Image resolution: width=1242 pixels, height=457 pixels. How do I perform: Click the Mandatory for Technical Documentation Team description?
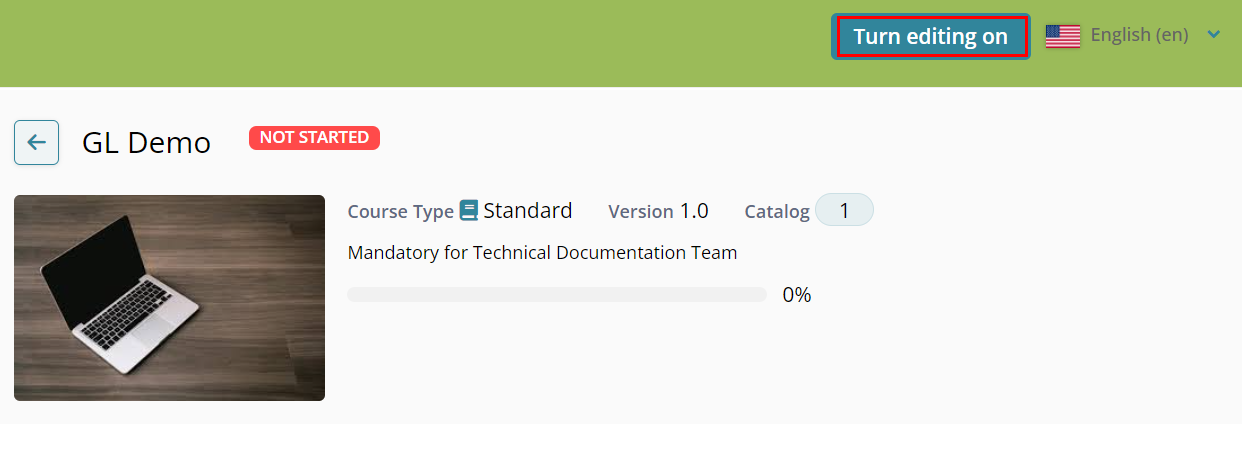pyautogui.click(x=542, y=253)
